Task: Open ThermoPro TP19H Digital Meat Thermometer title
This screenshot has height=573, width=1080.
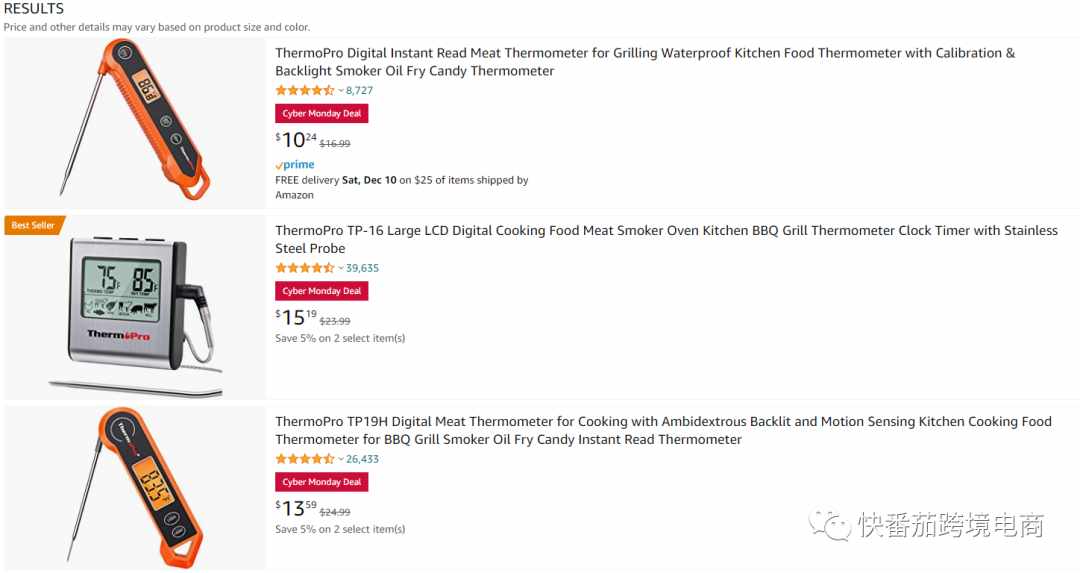Action: [x=663, y=430]
